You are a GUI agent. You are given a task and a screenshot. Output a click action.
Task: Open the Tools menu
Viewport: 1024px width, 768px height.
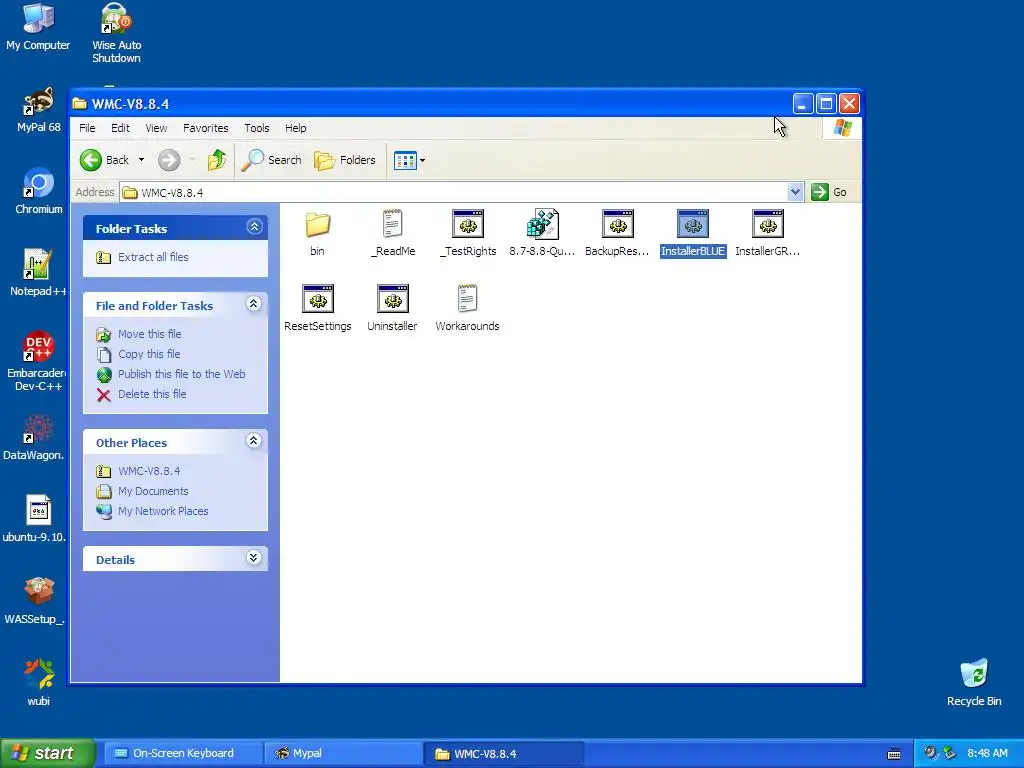[x=257, y=128]
